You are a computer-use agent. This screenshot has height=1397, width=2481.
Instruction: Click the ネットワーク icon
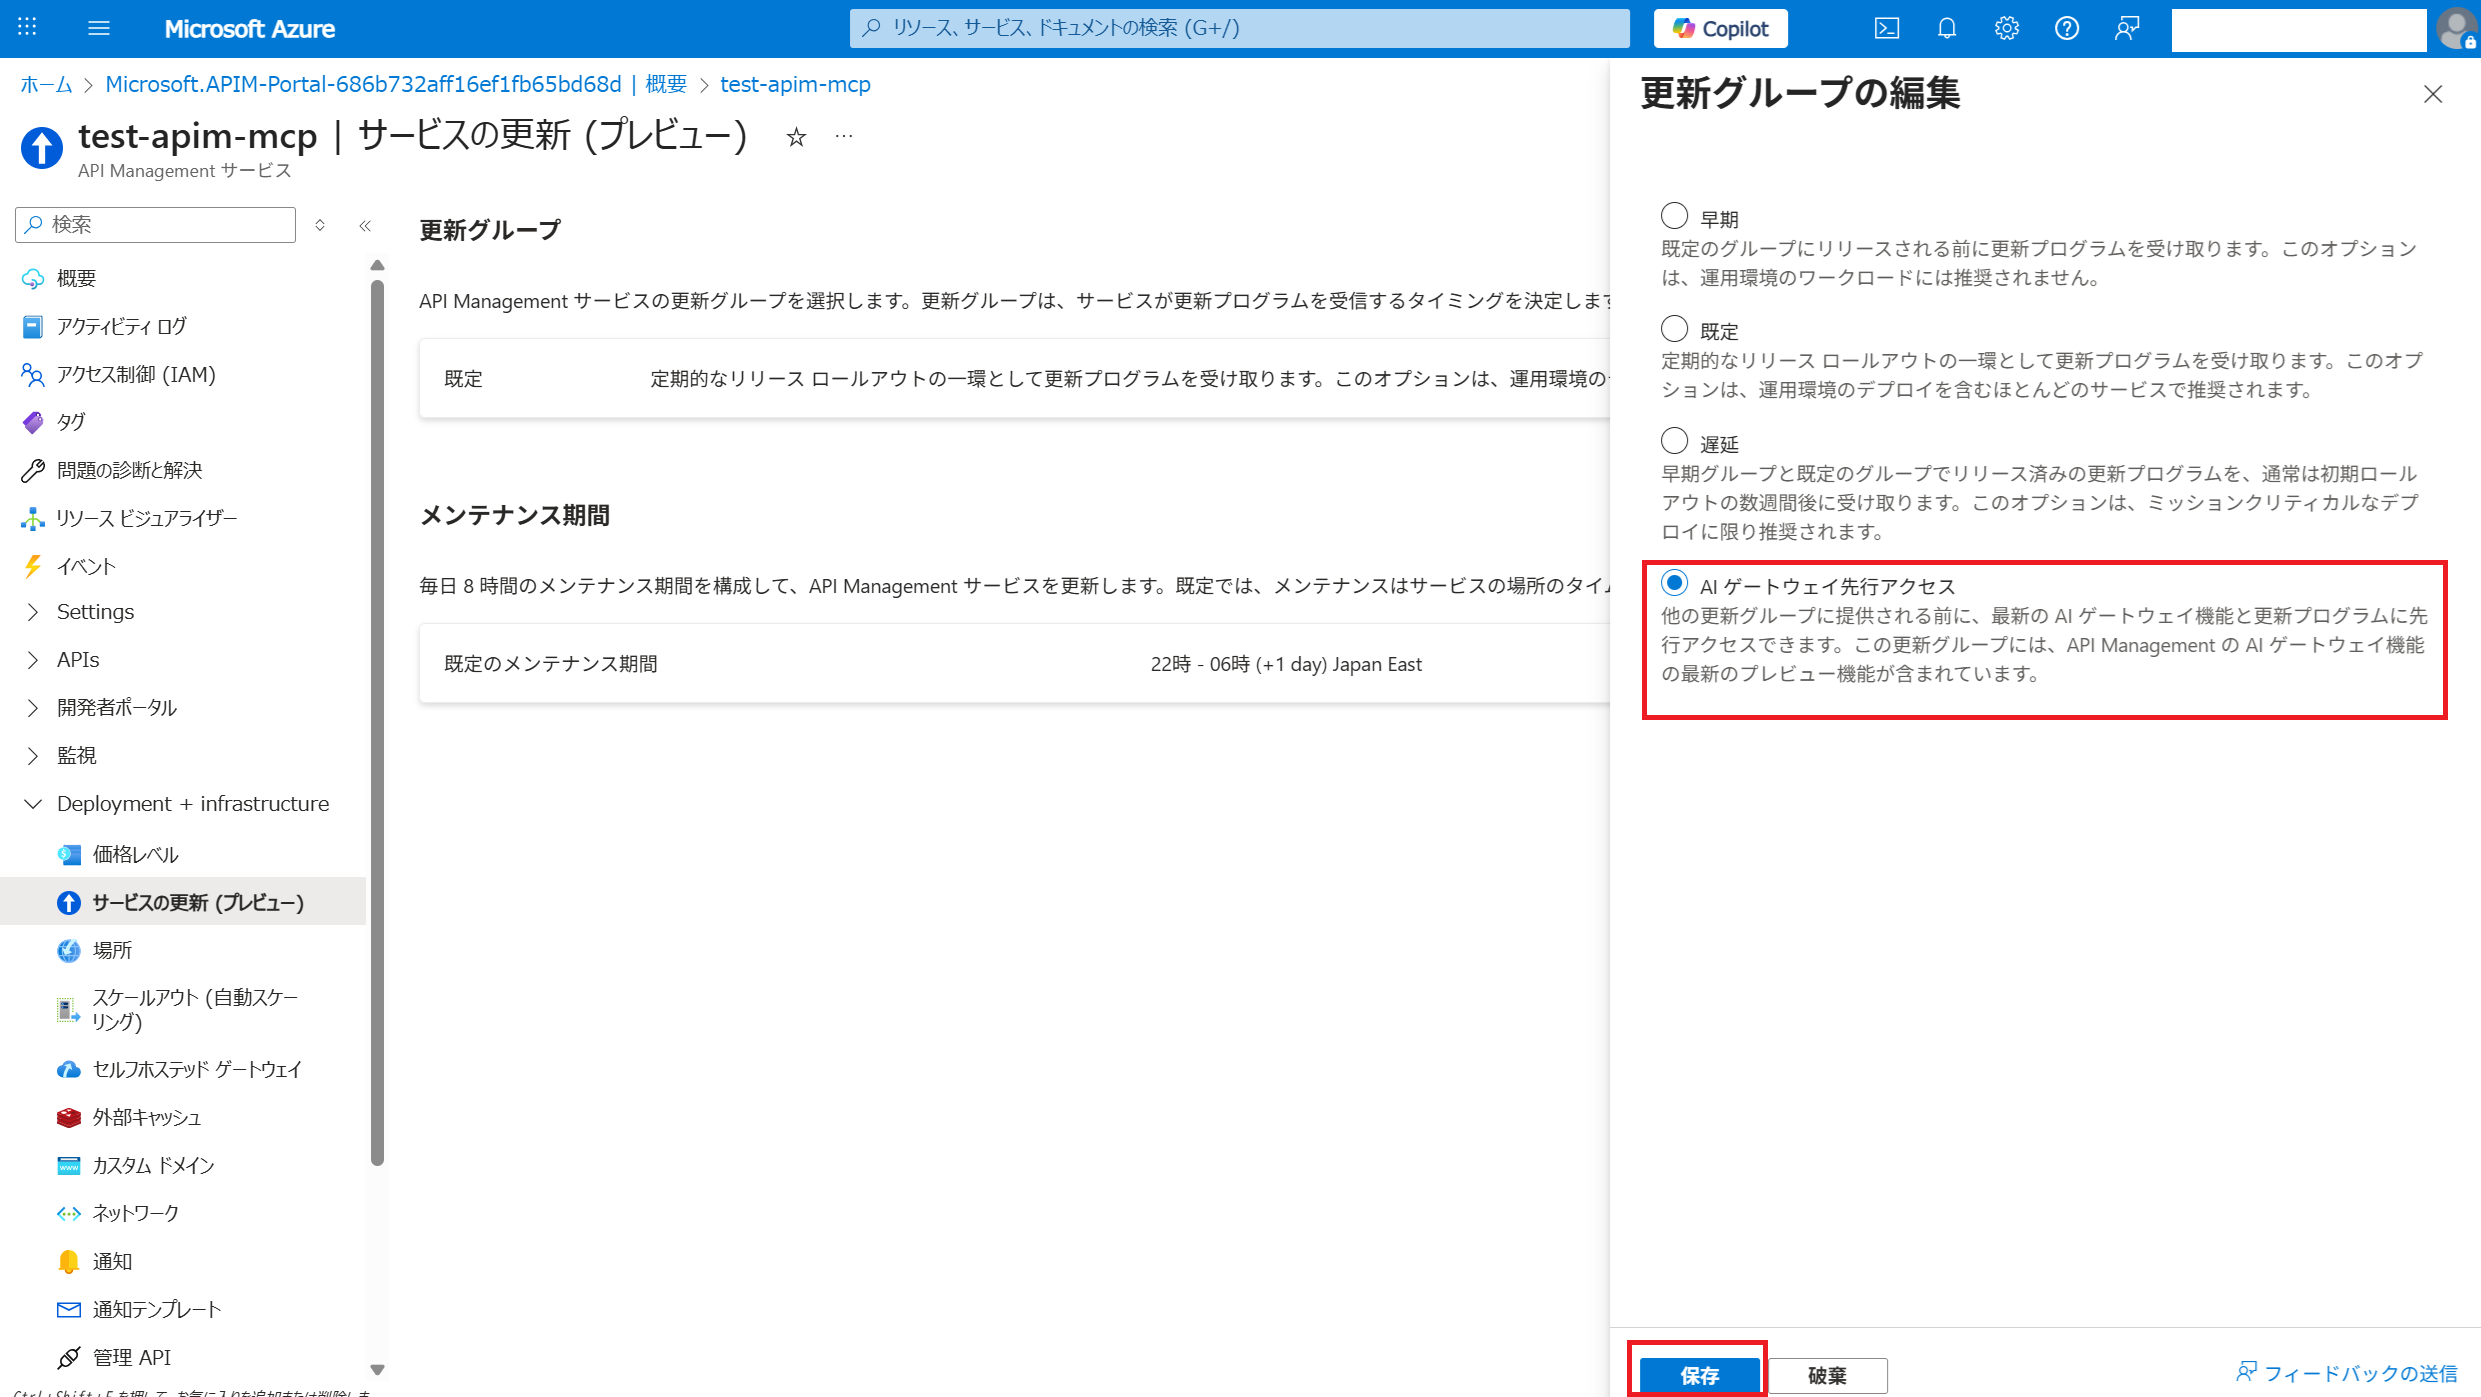tap(69, 1213)
